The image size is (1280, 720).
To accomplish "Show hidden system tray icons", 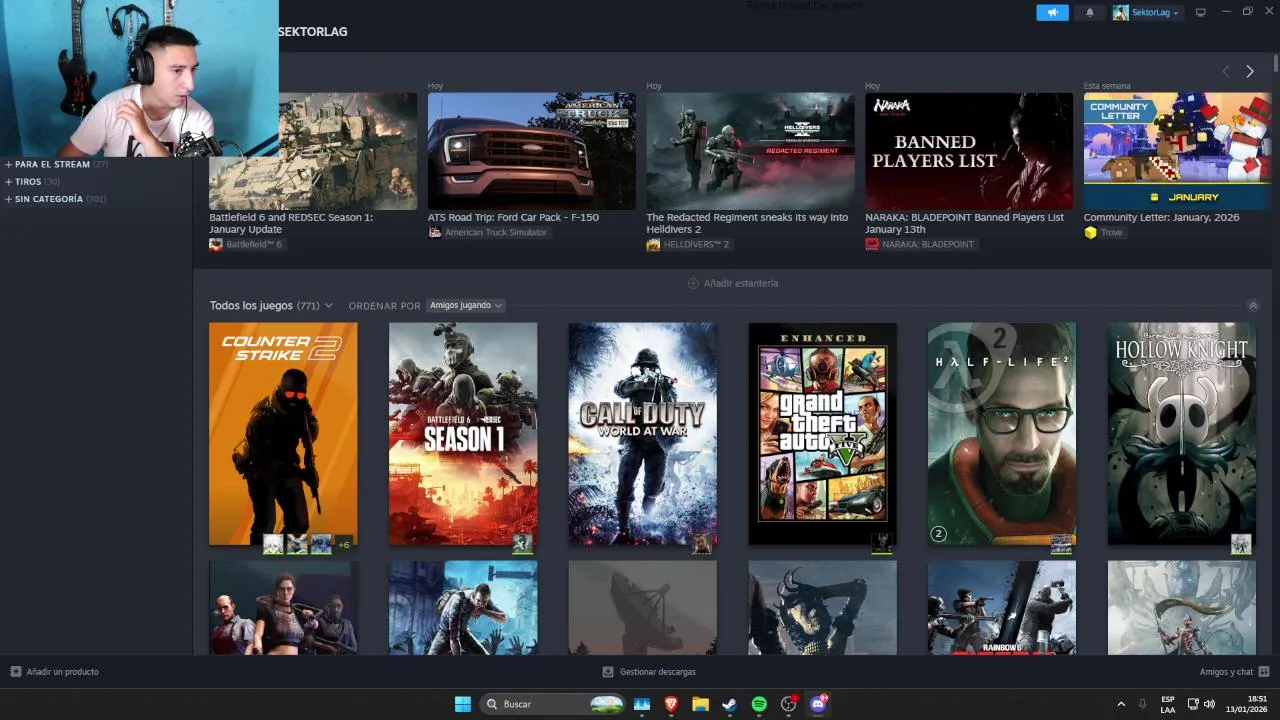I will (1121, 704).
